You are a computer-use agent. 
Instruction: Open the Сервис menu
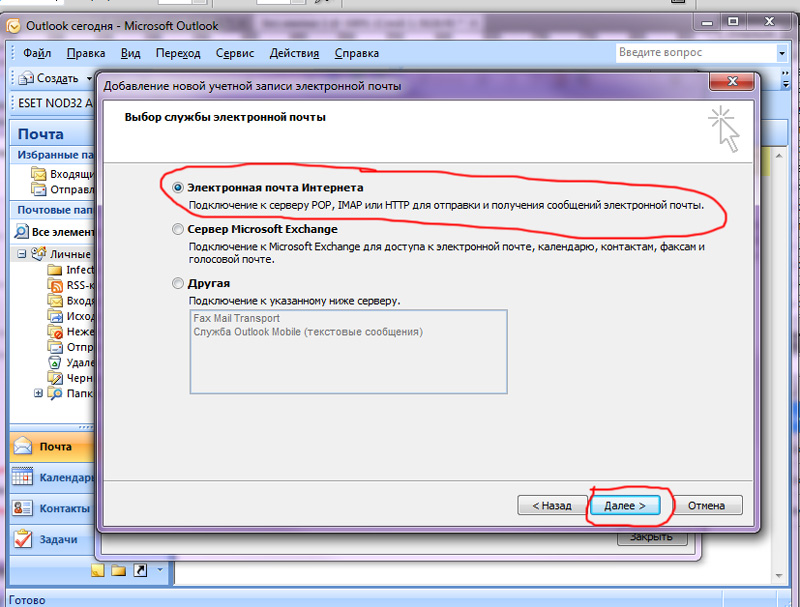(x=234, y=53)
